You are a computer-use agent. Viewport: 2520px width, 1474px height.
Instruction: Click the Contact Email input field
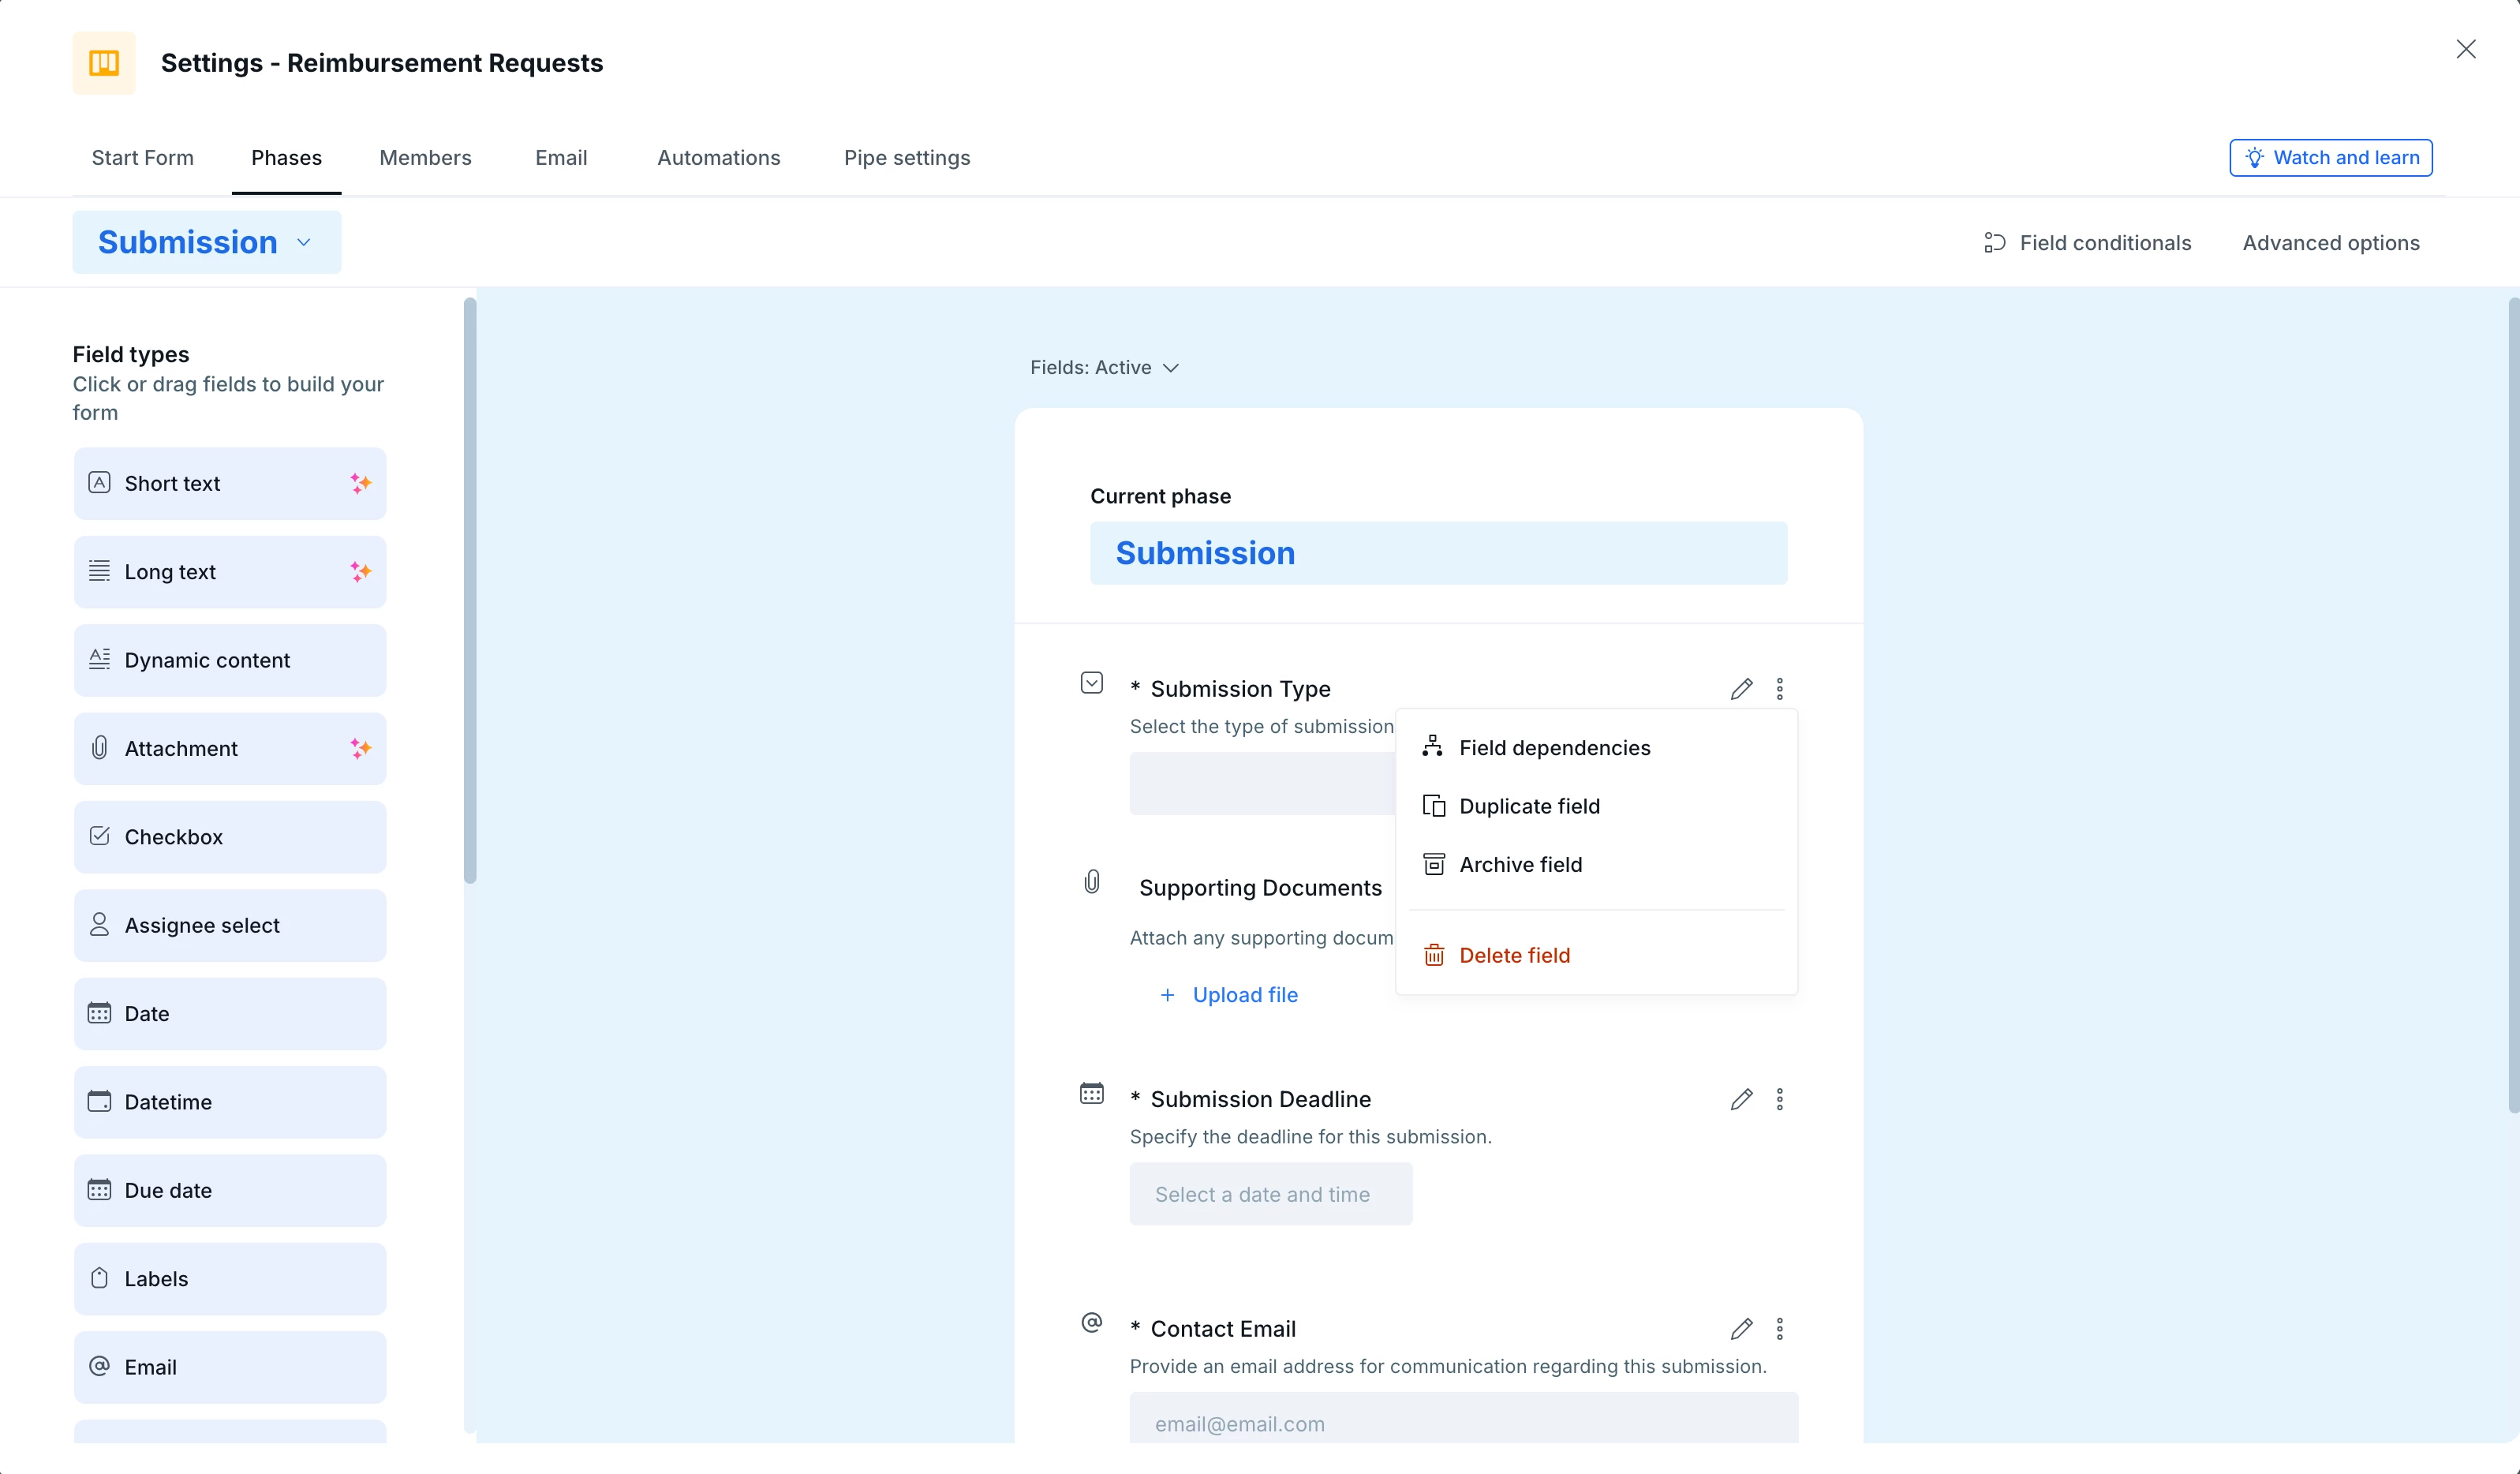[x=1463, y=1422]
